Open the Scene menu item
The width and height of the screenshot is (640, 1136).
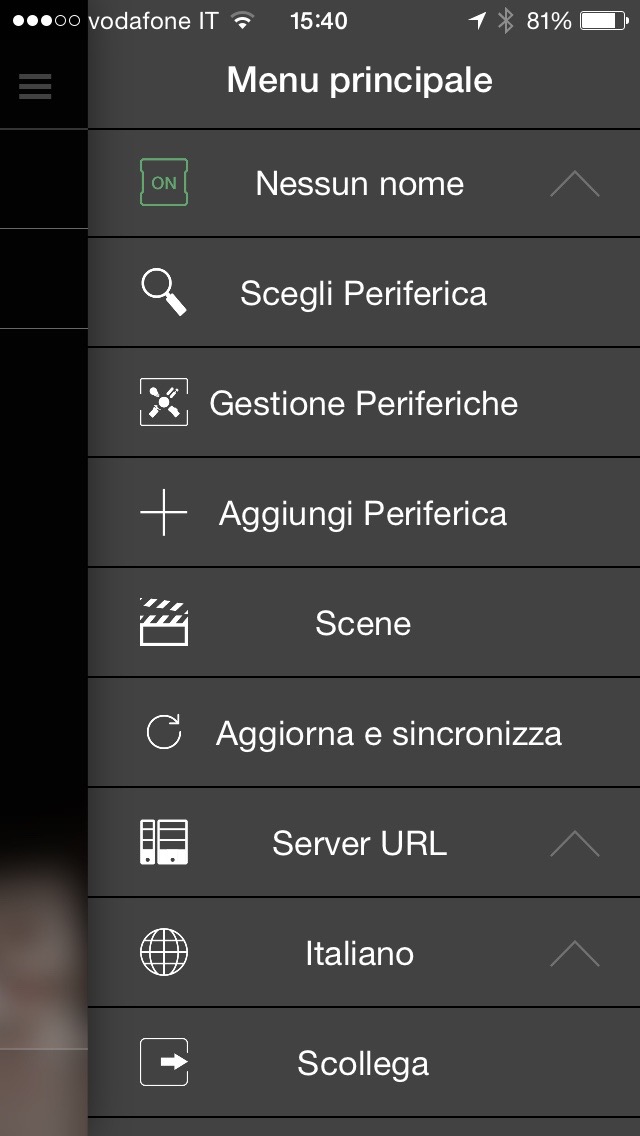point(363,623)
